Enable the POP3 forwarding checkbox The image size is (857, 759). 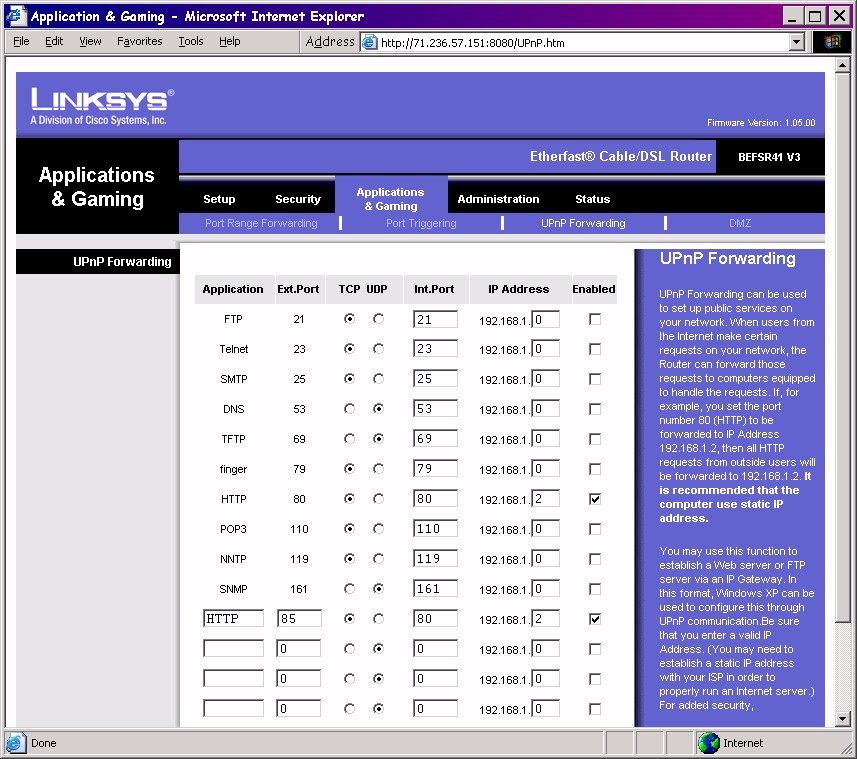[595, 529]
